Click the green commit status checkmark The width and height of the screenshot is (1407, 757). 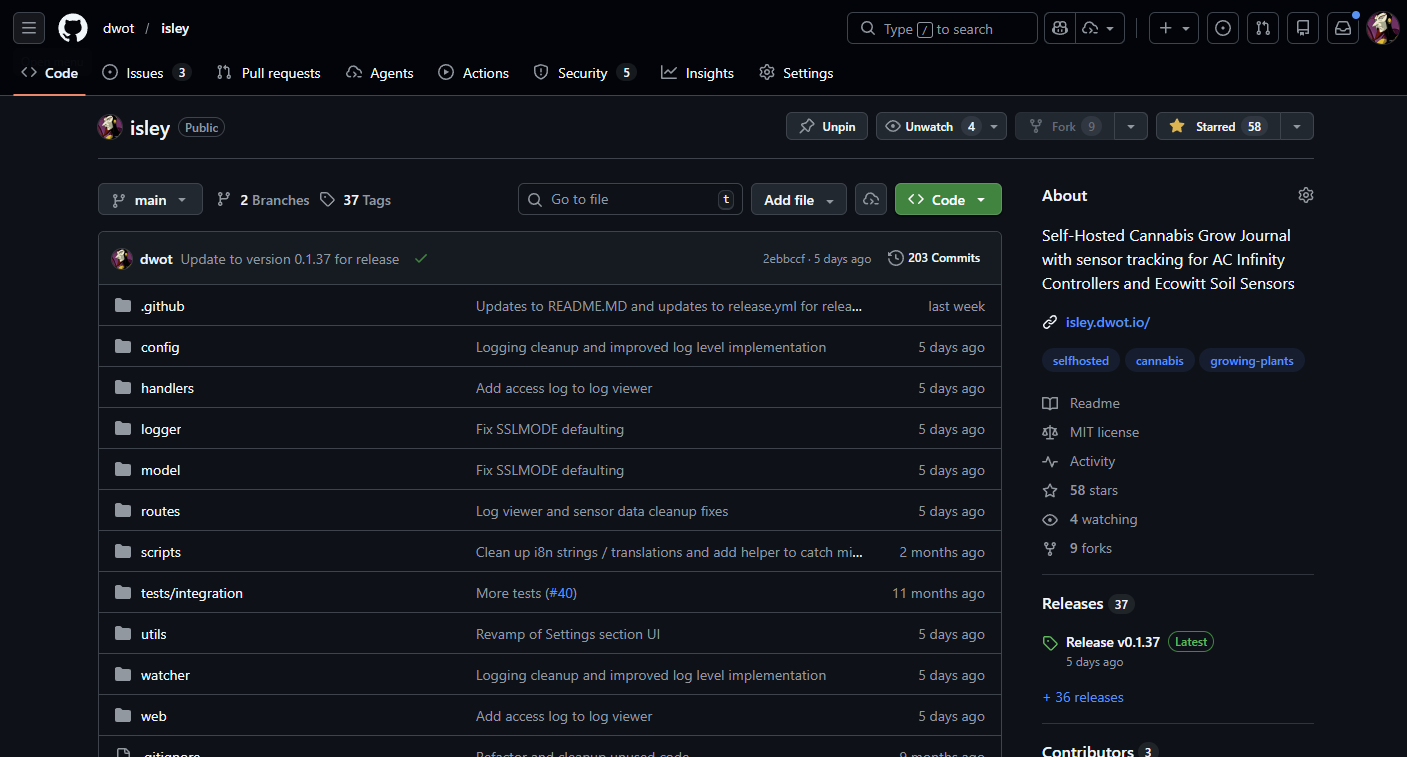[x=420, y=257]
